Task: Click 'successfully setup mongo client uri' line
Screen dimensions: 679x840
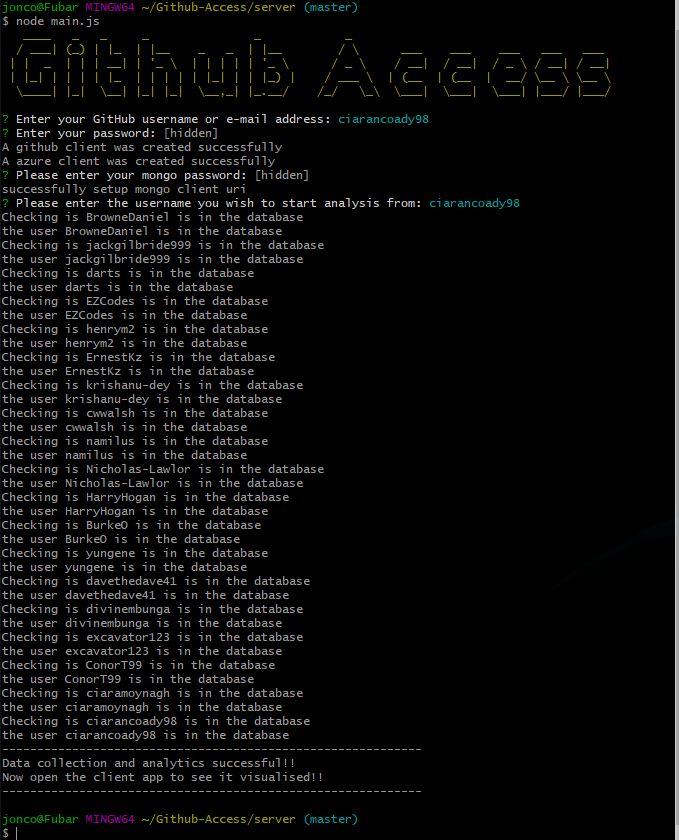Action: [124, 189]
